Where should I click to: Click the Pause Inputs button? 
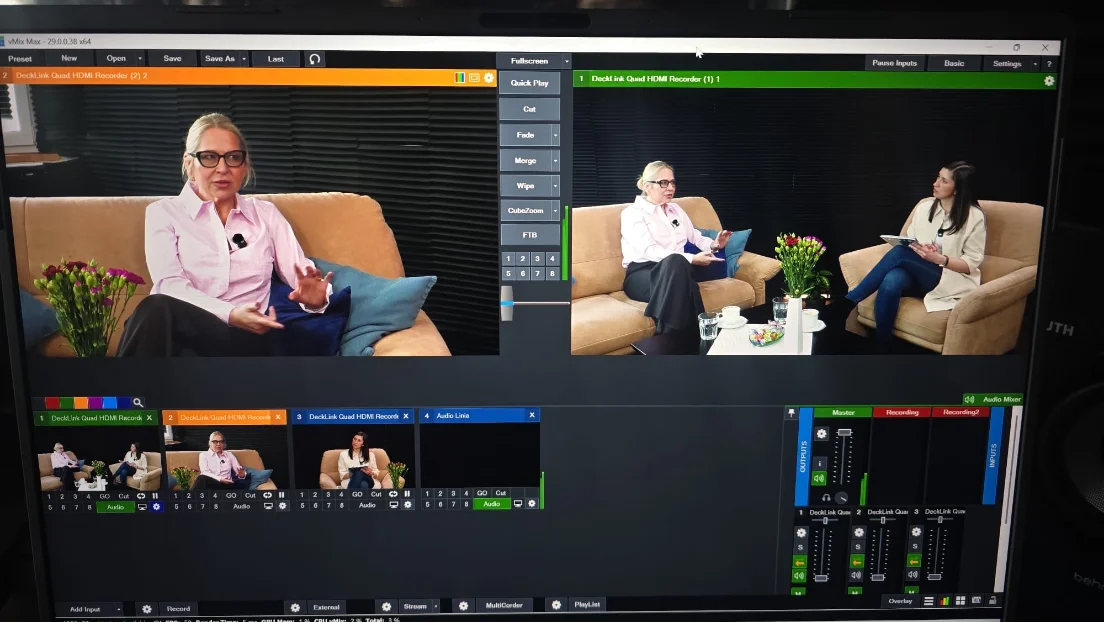pos(894,63)
